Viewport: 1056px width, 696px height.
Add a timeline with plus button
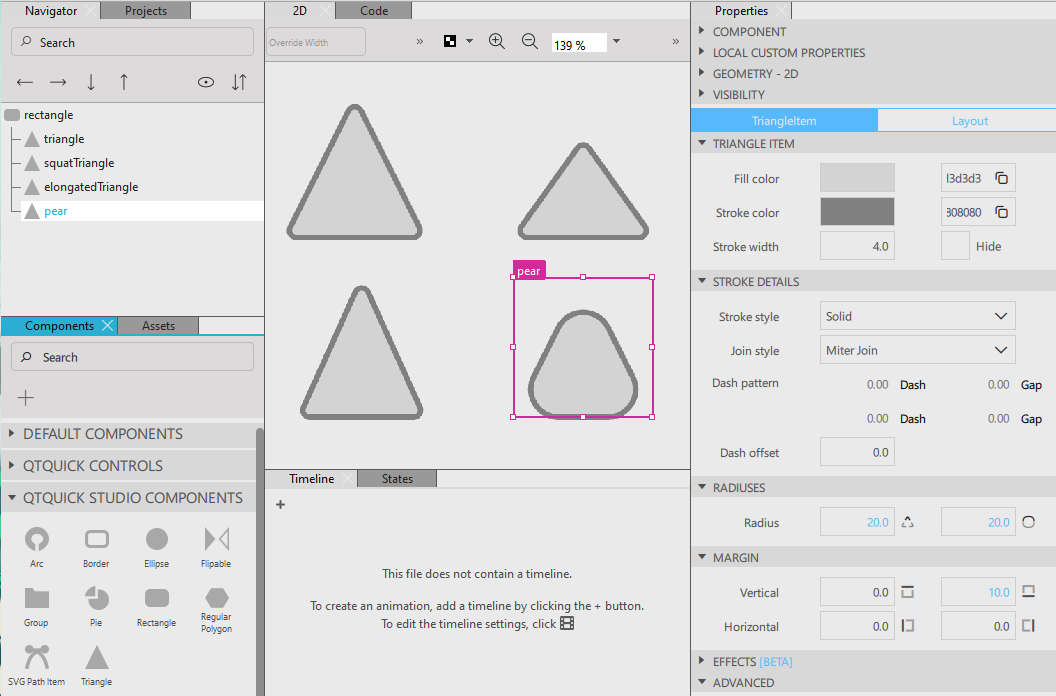click(x=281, y=505)
